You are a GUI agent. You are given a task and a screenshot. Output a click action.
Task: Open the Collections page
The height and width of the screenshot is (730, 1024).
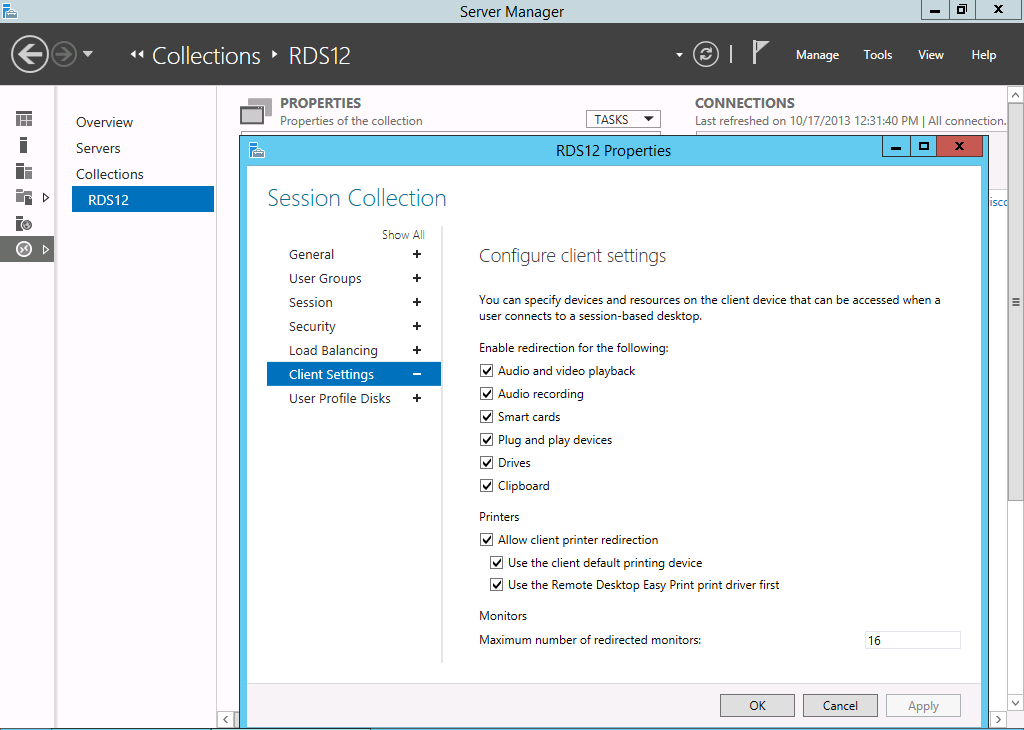pyautogui.click(x=109, y=174)
